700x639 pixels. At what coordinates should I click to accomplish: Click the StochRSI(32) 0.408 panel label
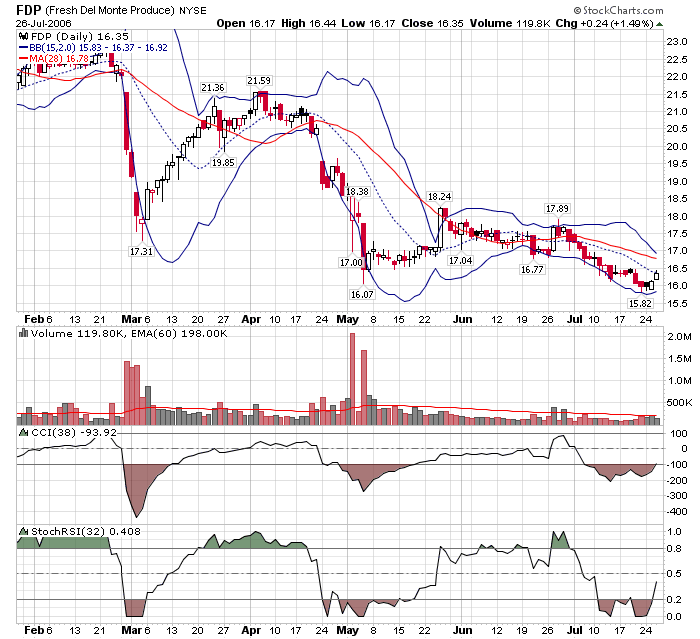click(x=86, y=531)
